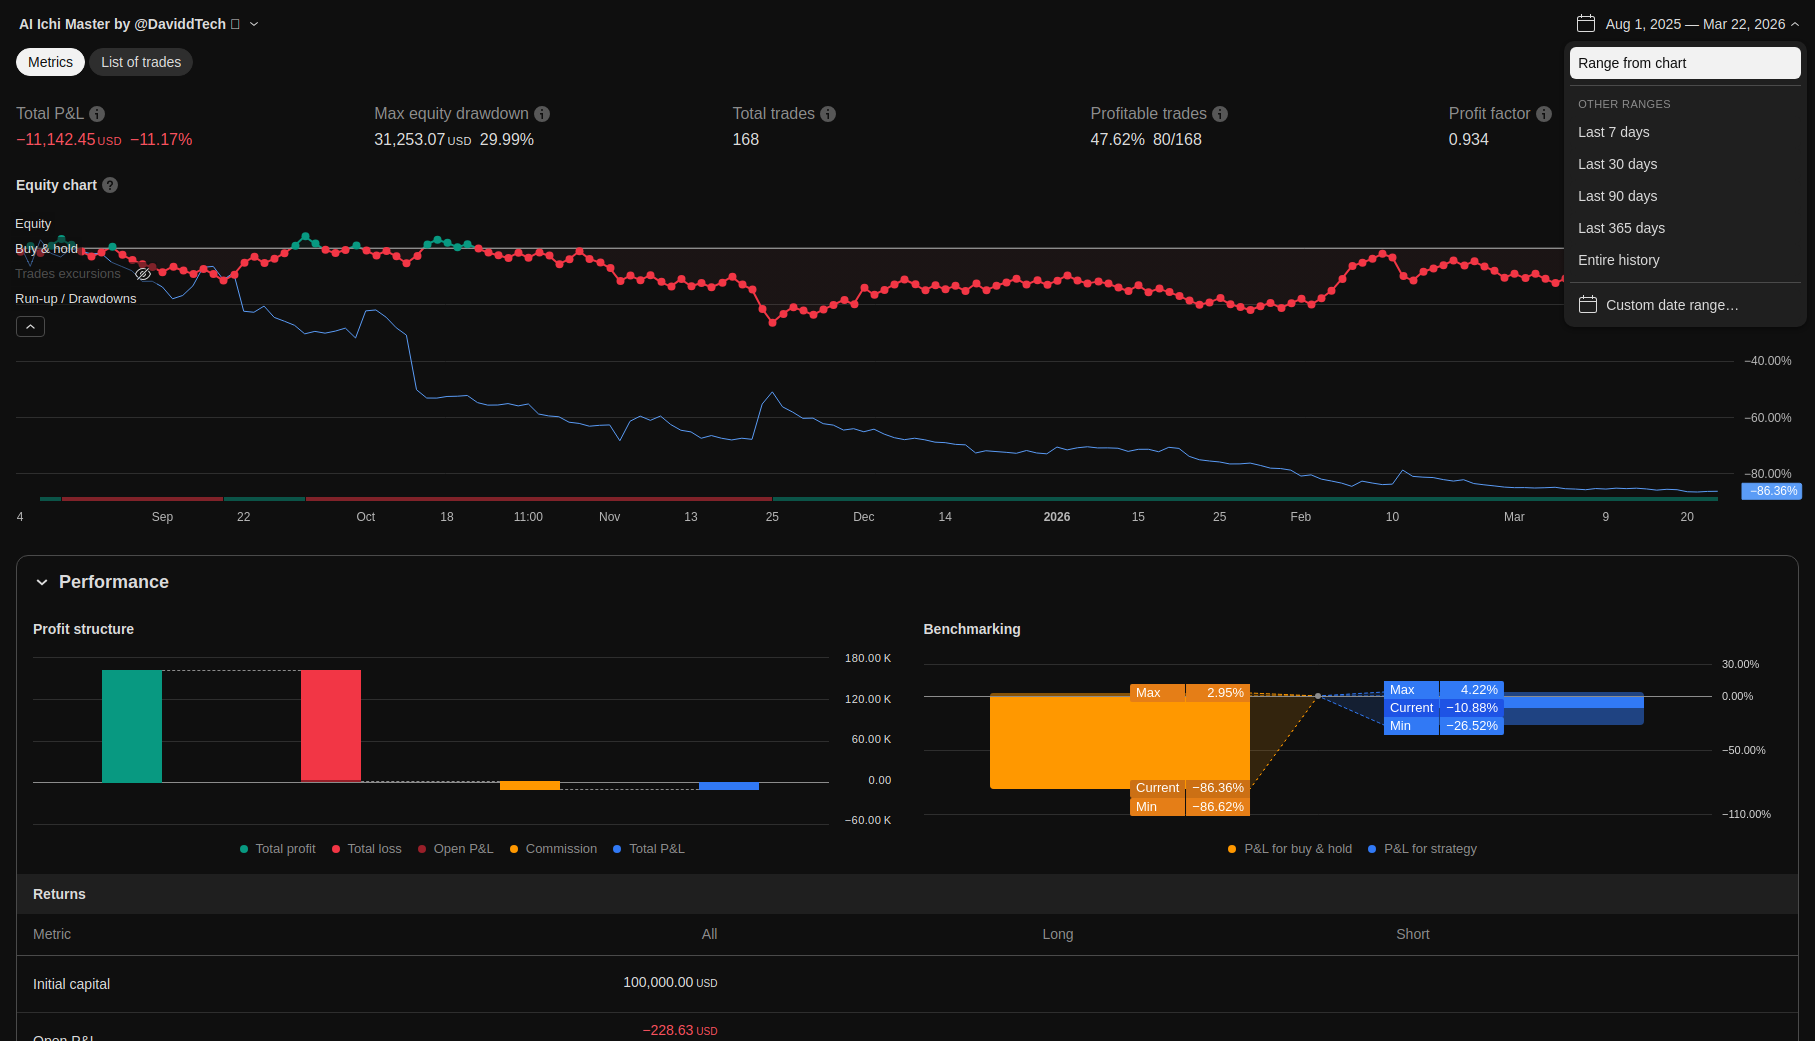Viewport: 1815px width, 1041px height.
Task: Open Custom date range option
Action: (x=1671, y=305)
